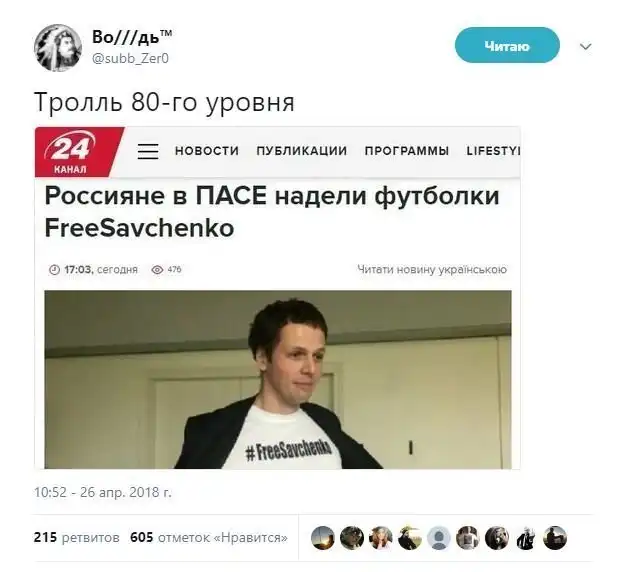Open the Во///дь profile avatar
Viewport: 632px width, 572px height.
[x=58, y=48]
